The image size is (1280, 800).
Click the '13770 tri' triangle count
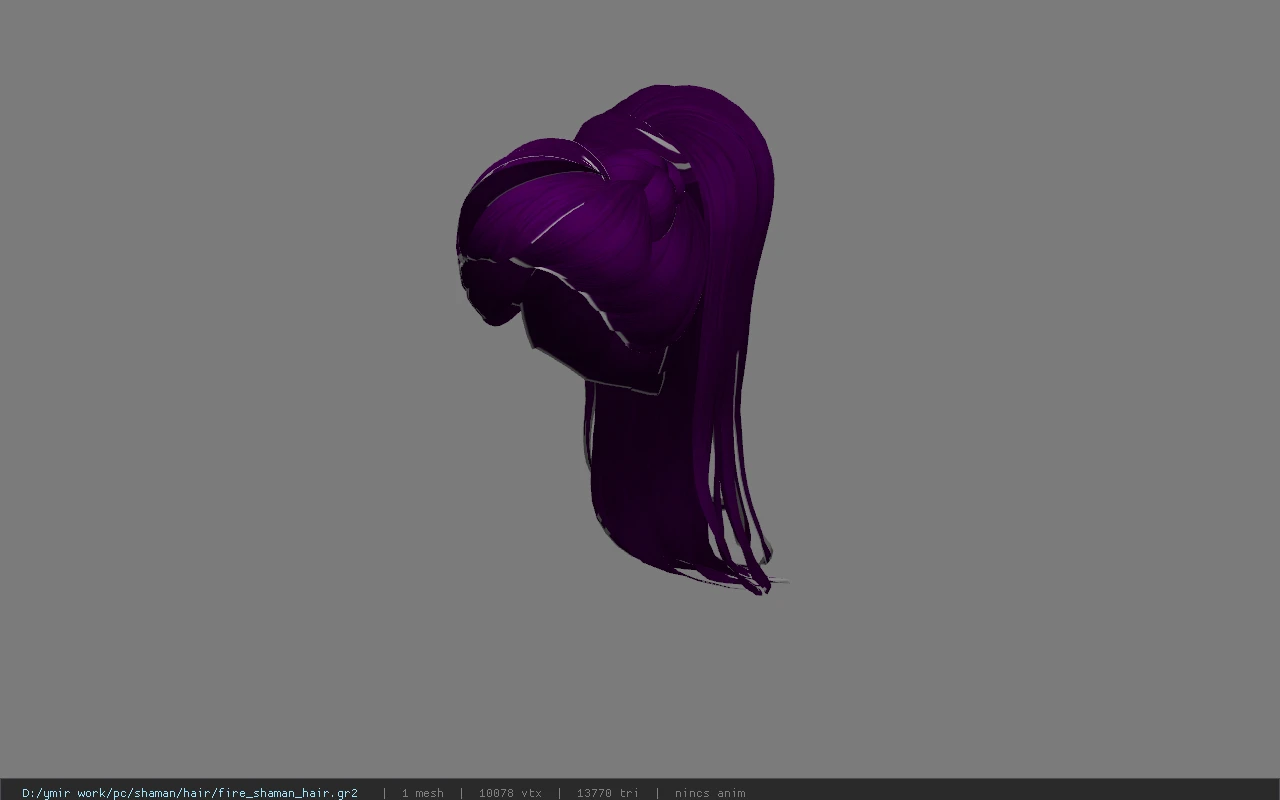pos(607,793)
